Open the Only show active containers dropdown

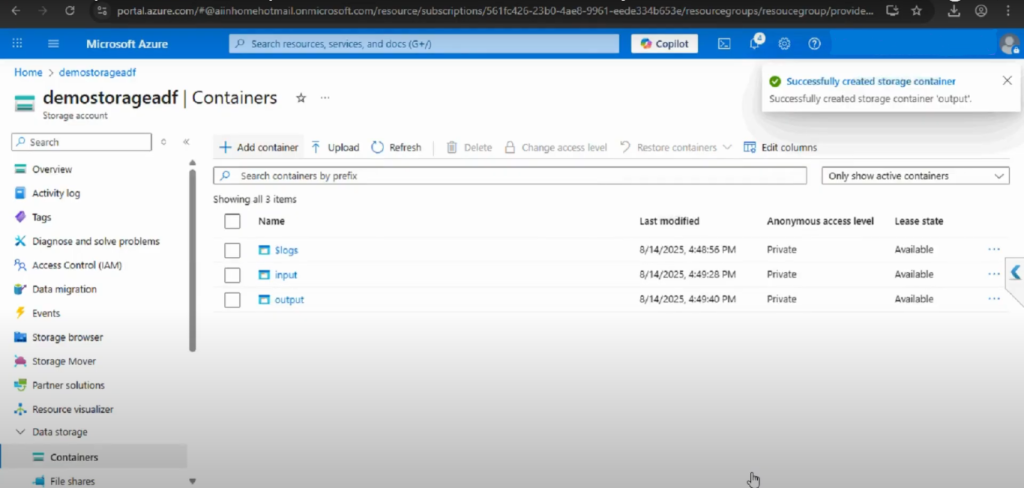pos(915,176)
